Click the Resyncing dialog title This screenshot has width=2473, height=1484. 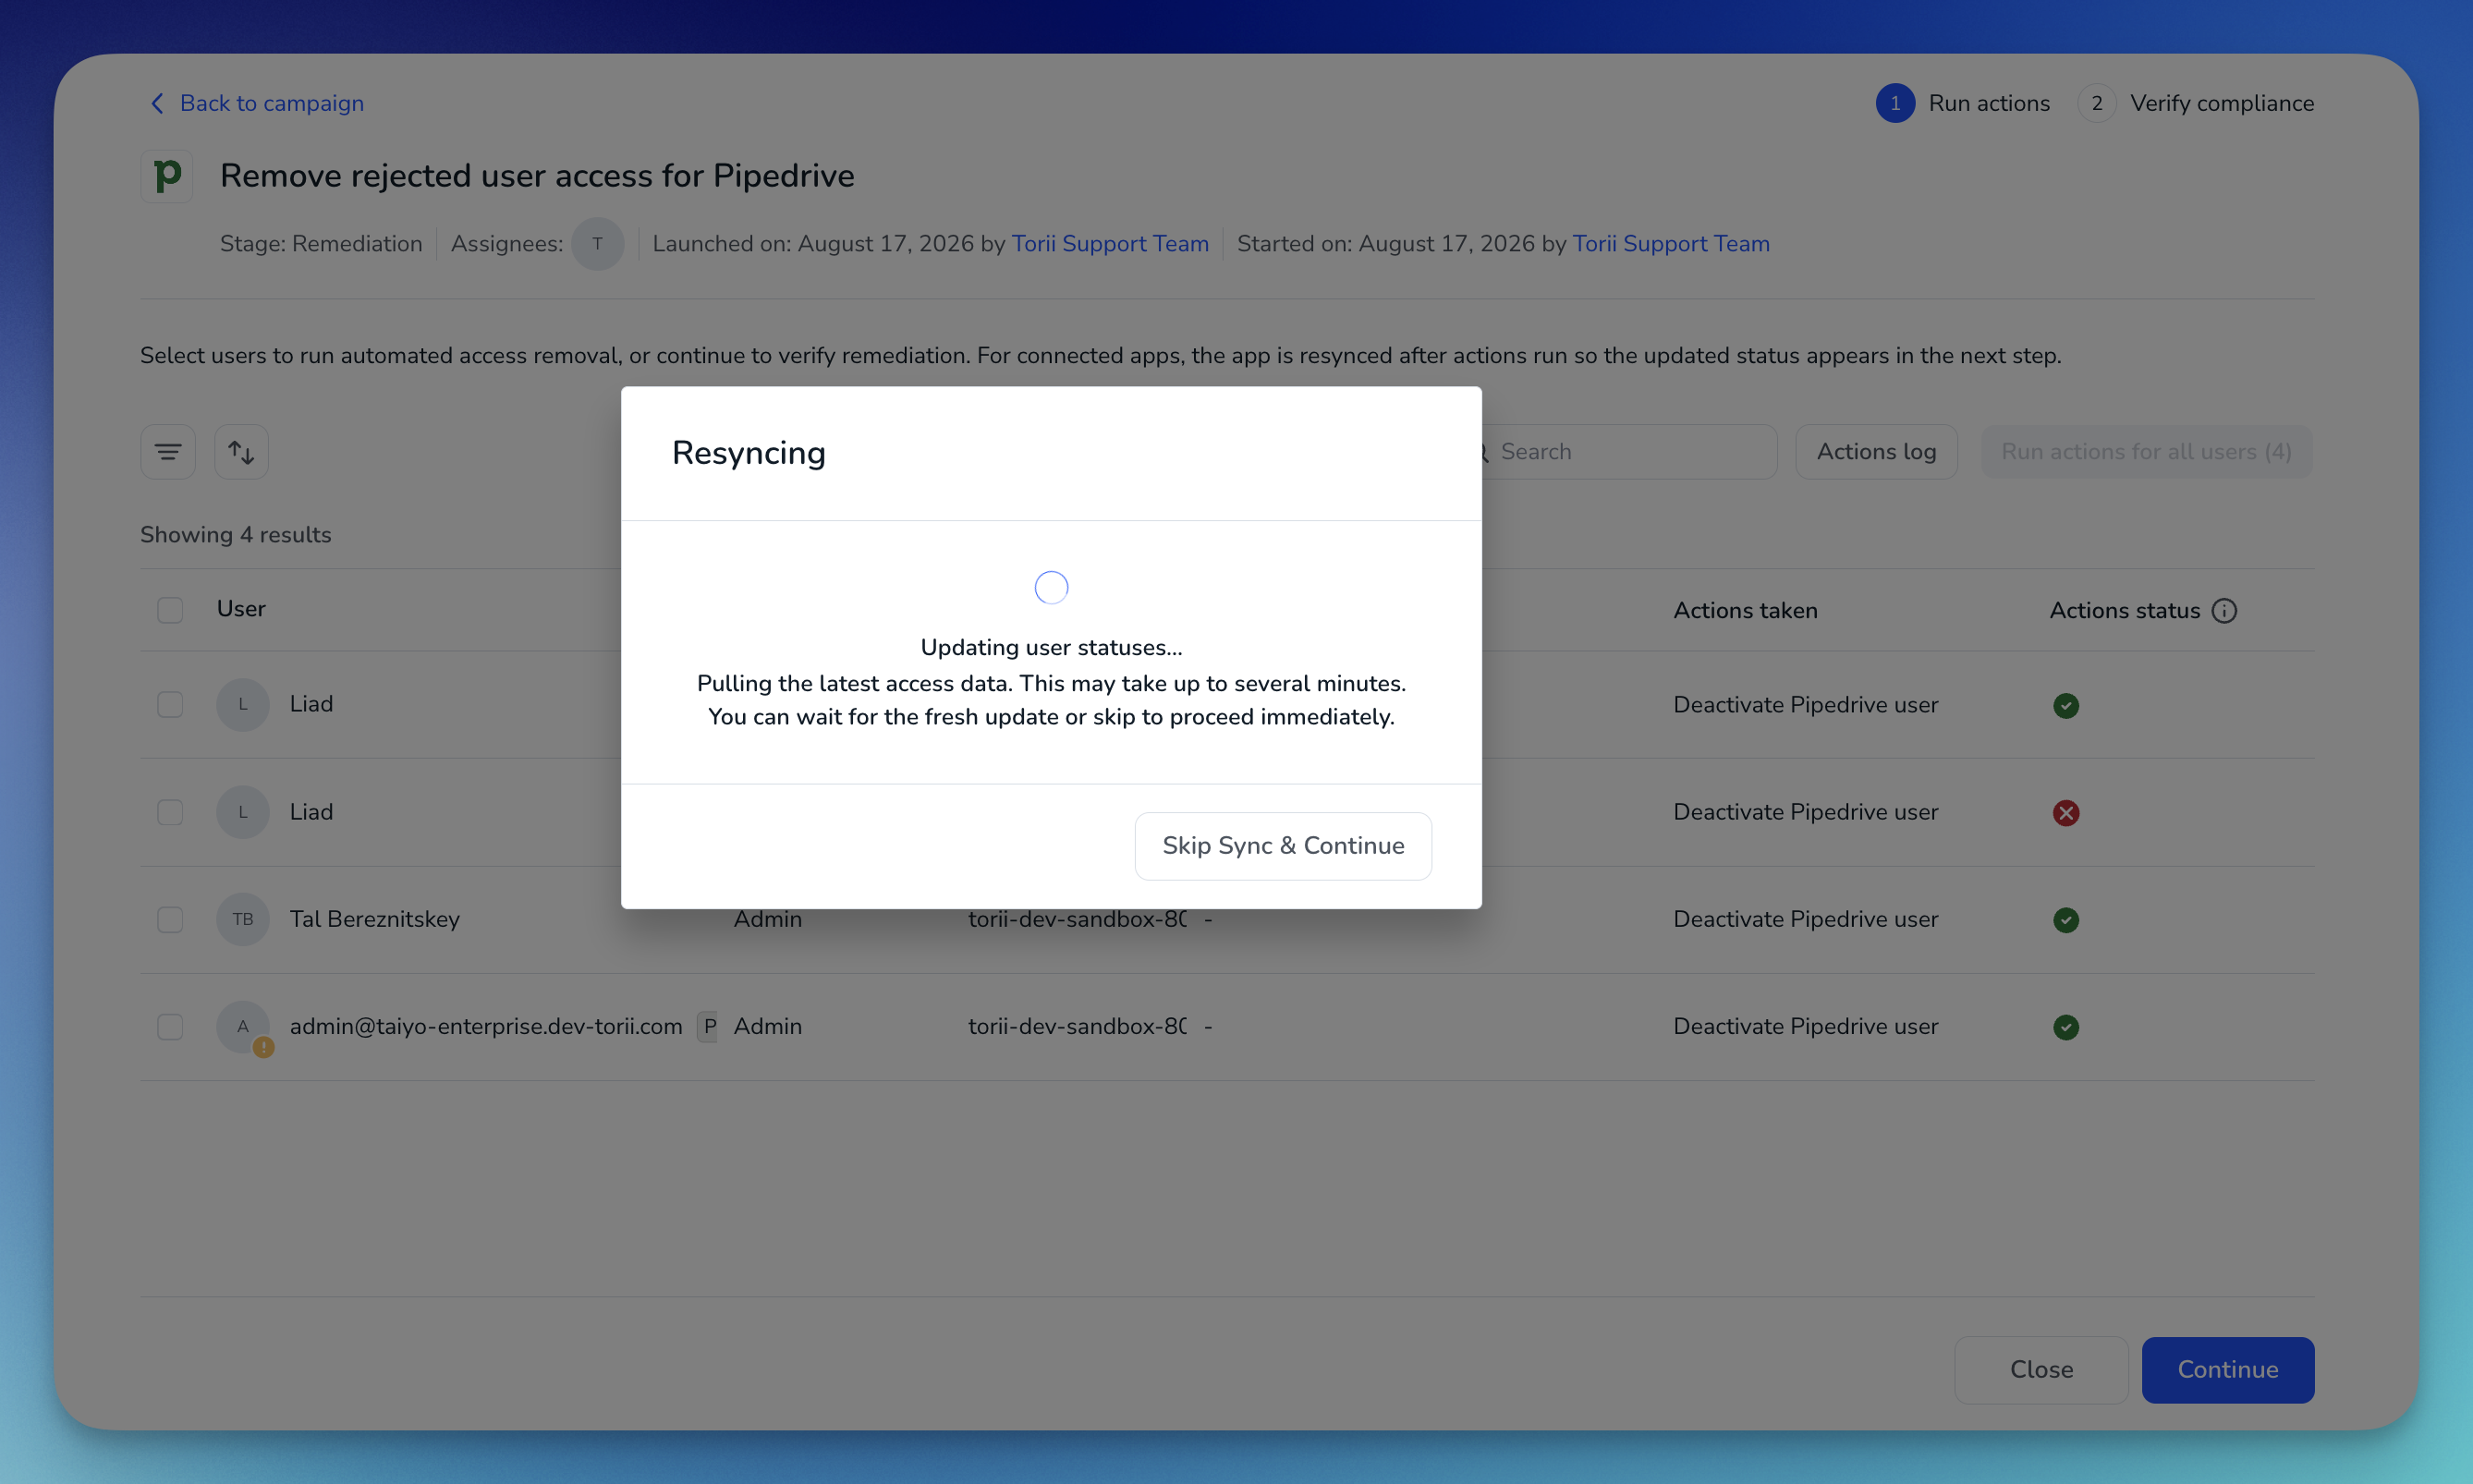pyautogui.click(x=748, y=453)
